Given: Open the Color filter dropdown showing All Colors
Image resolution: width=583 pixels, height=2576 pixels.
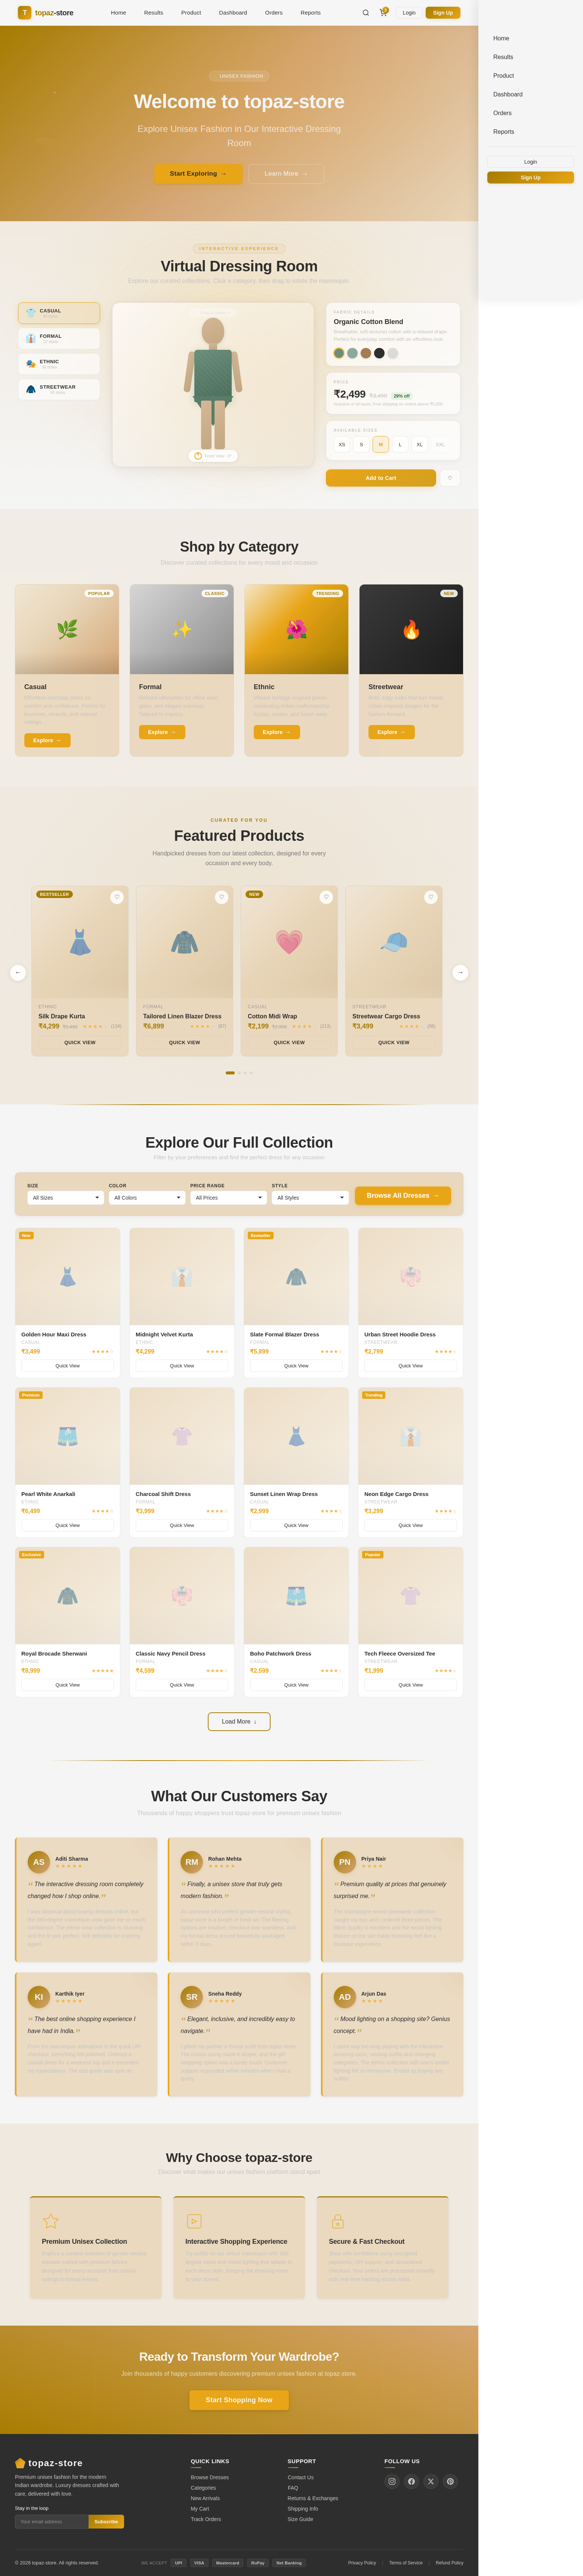Looking at the screenshot, I should tap(147, 1198).
